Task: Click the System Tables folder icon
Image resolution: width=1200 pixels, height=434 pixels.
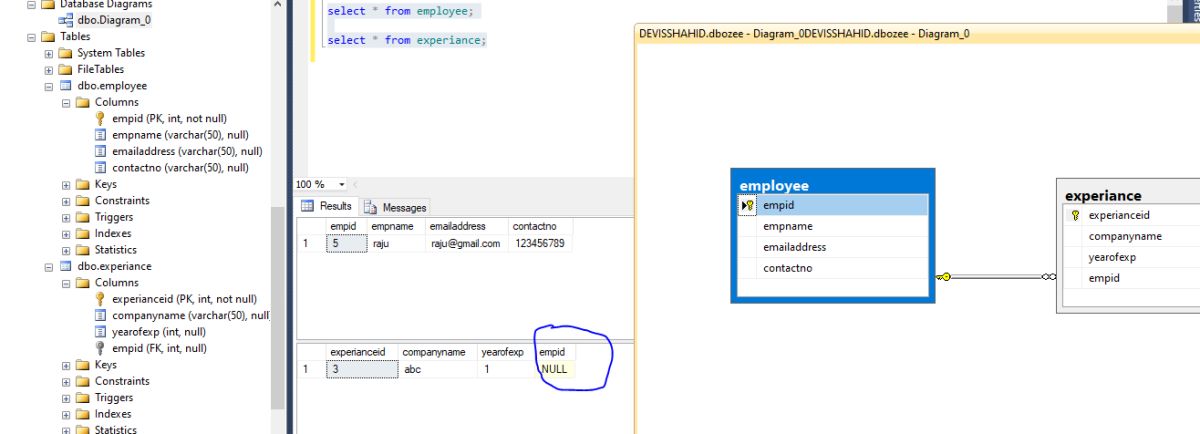Action: (x=66, y=53)
